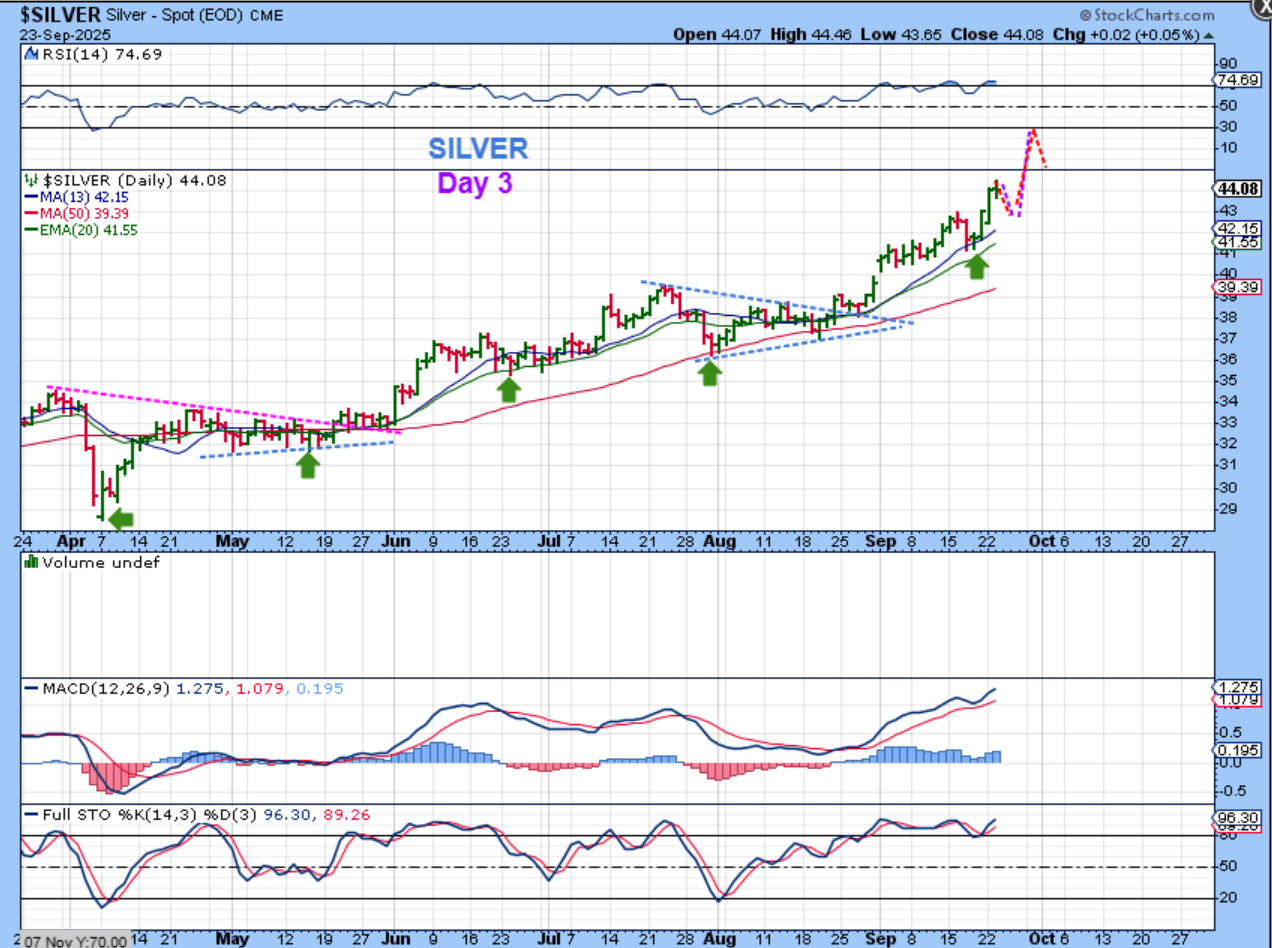Click the red dashed projection peak

[x=1031, y=130]
